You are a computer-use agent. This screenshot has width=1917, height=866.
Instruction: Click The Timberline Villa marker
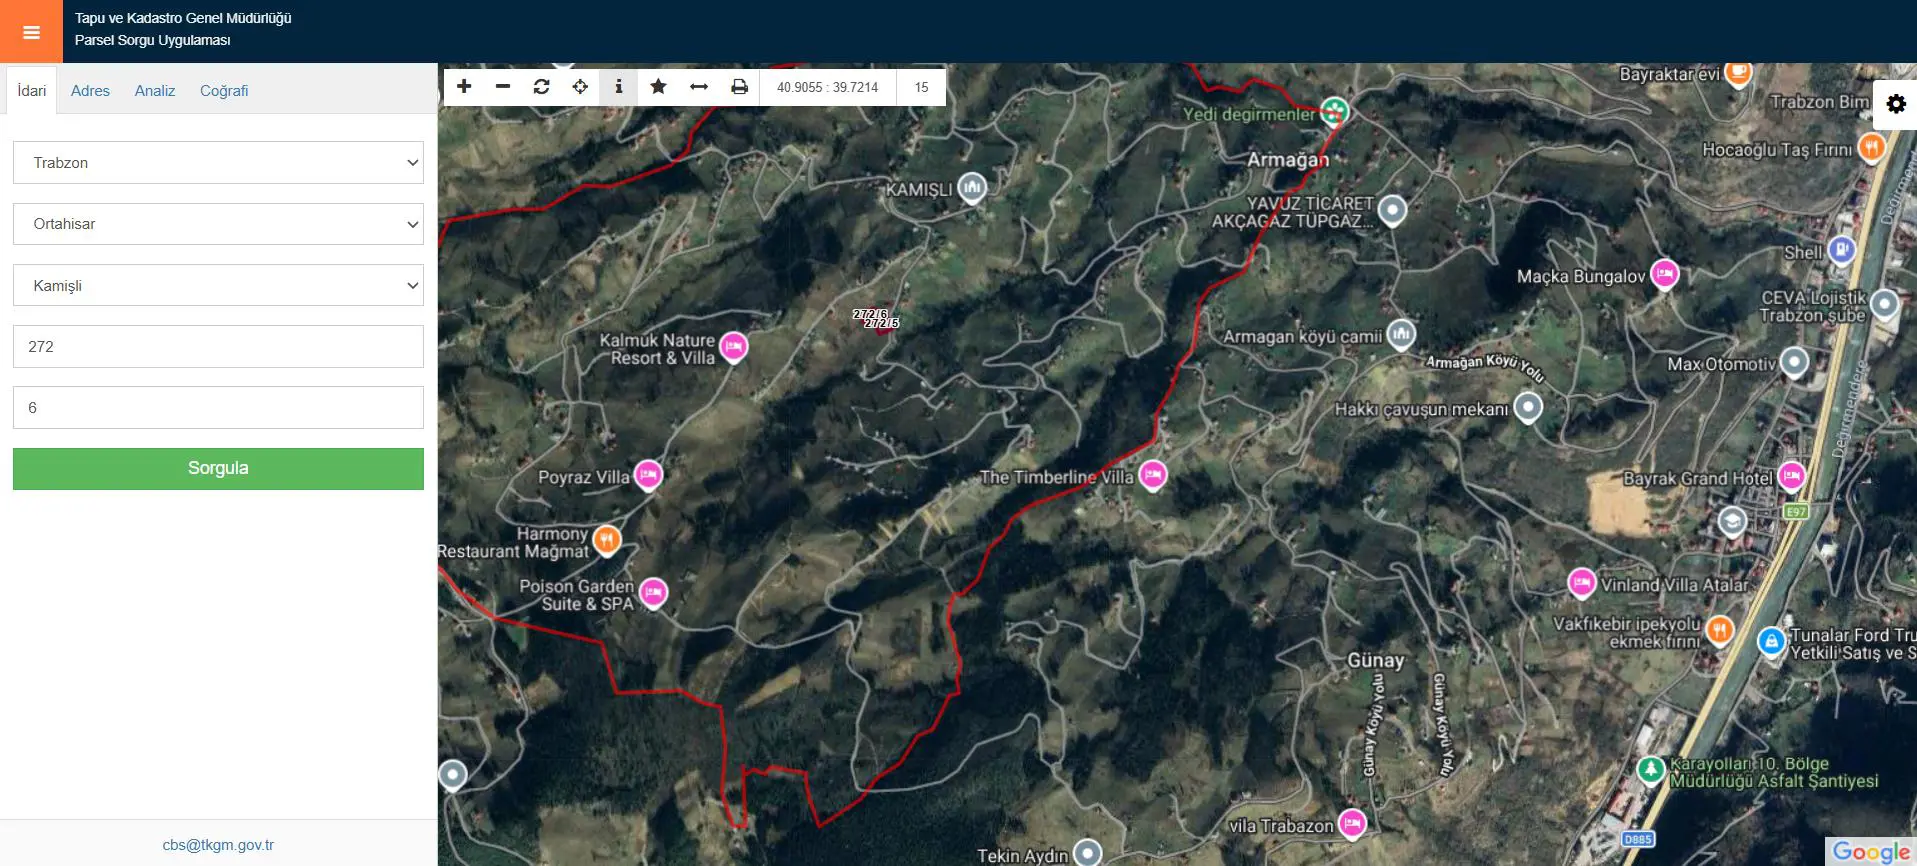click(x=1153, y=475)
